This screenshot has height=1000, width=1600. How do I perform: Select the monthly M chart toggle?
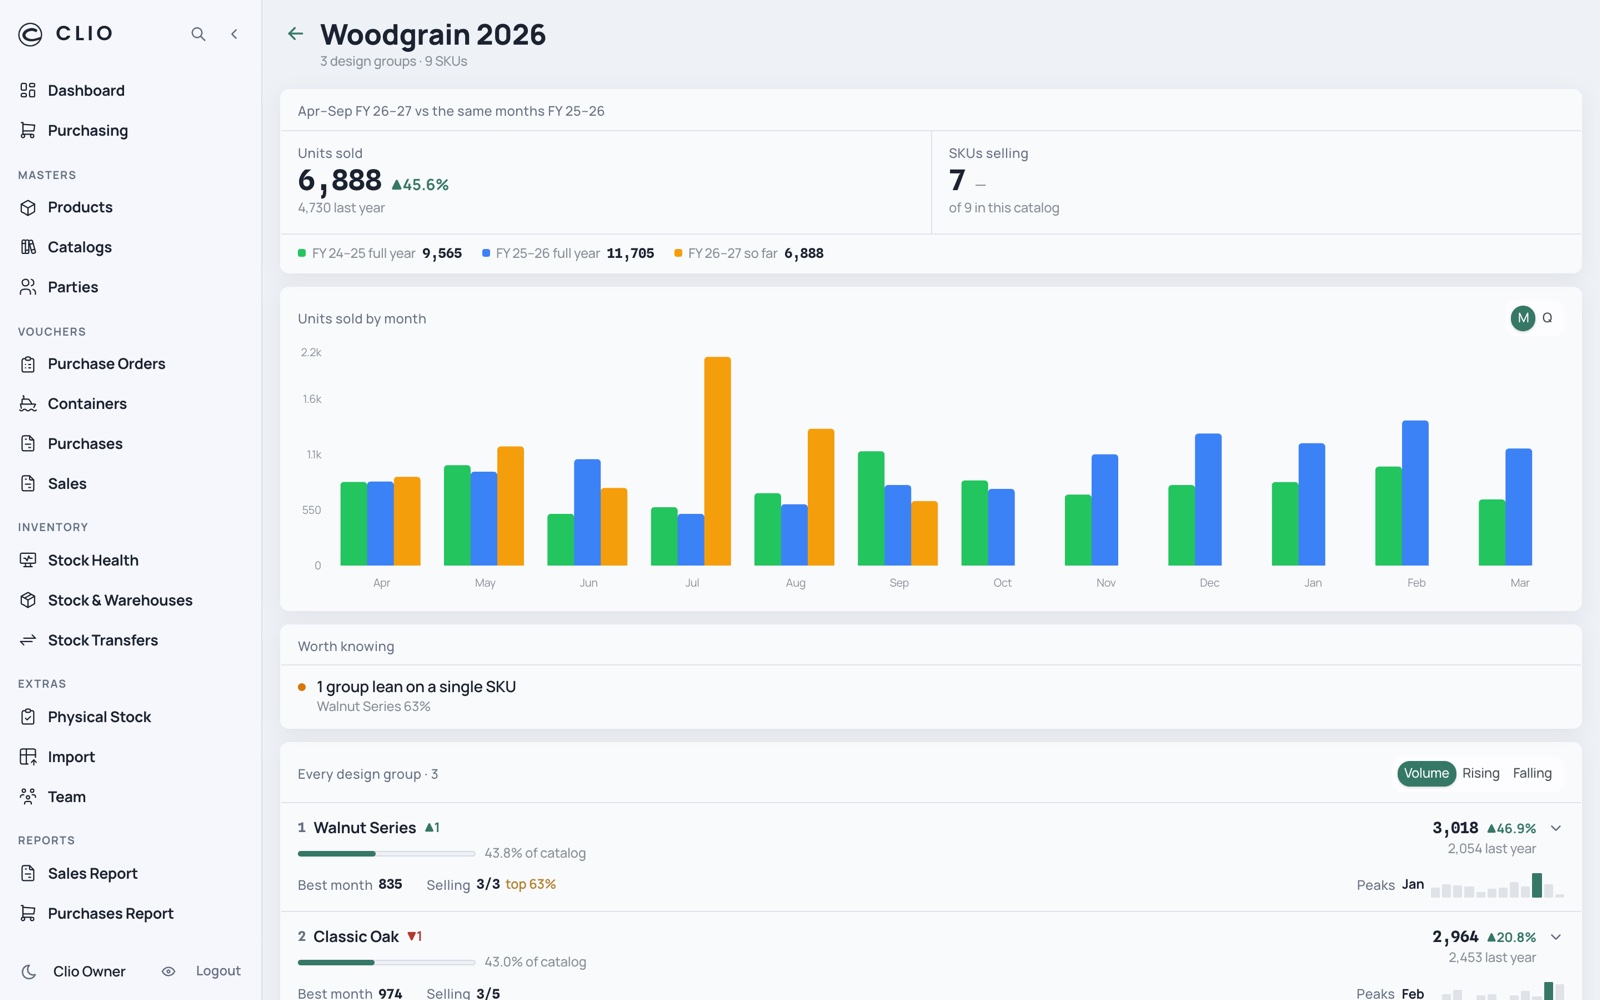[x=1523, y=318]
